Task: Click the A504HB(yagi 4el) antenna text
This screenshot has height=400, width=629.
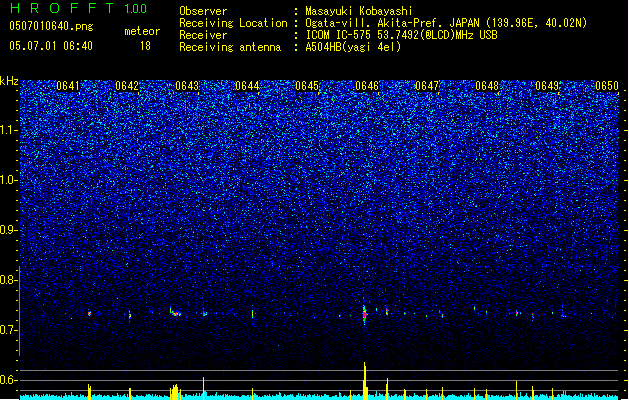Action: [x=353, y=47]
